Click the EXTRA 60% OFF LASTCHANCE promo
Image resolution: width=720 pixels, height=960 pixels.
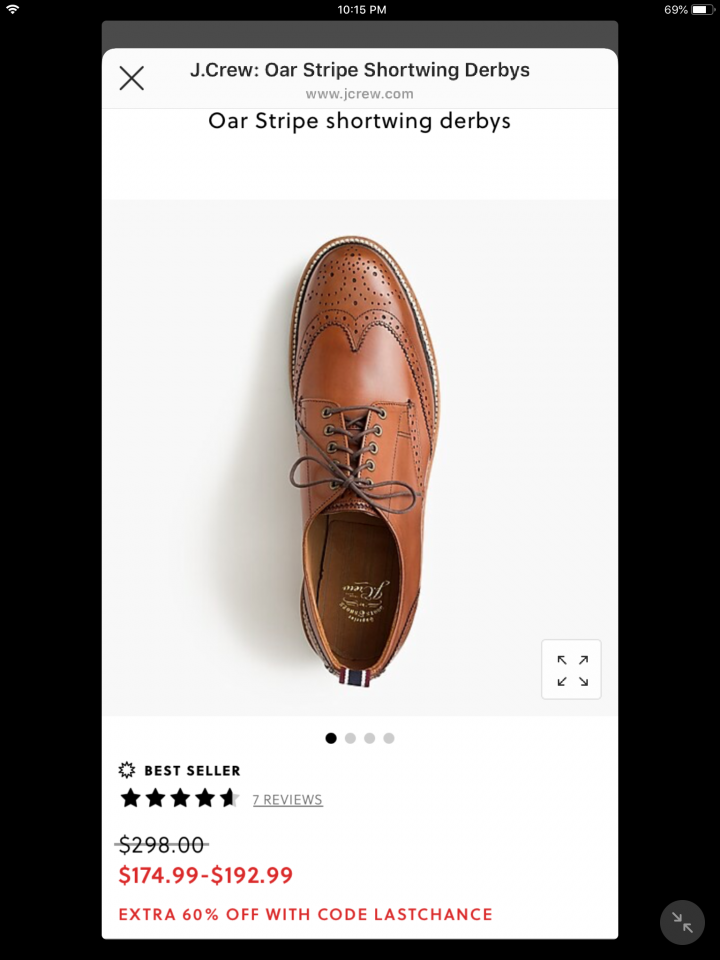(305, 914)
